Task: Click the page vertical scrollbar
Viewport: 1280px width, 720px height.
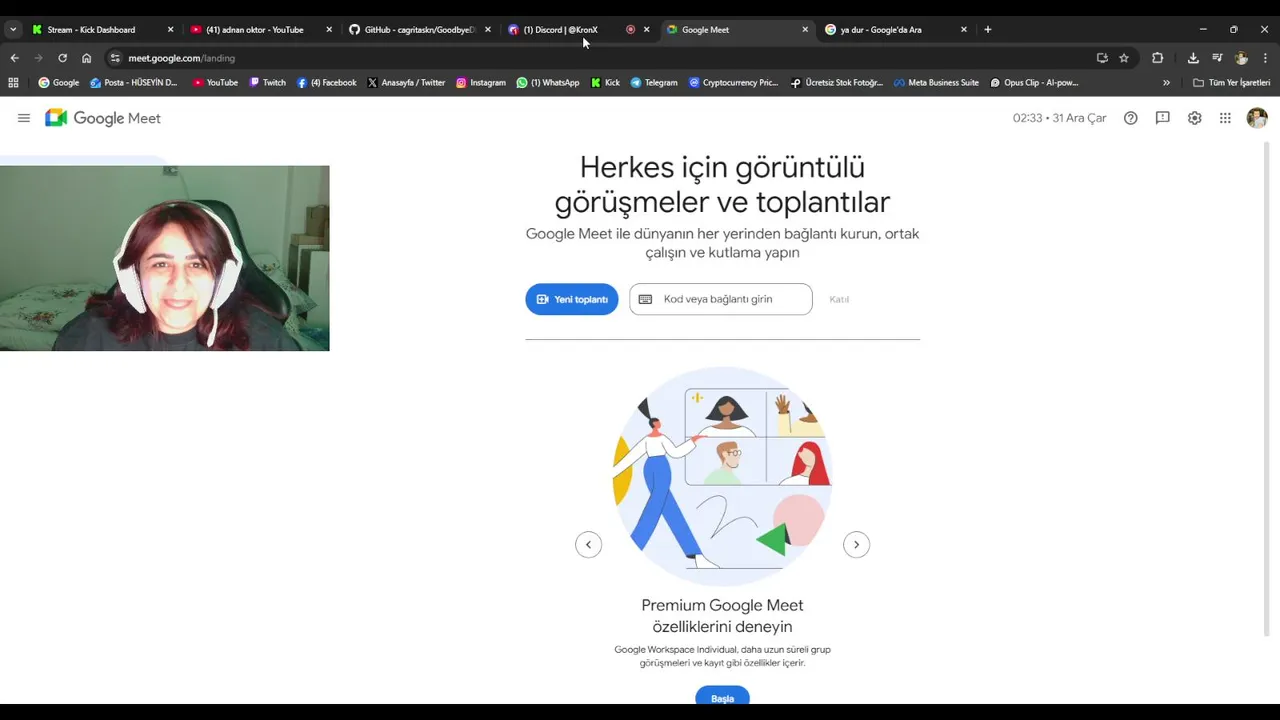Action: [1268, 390]
